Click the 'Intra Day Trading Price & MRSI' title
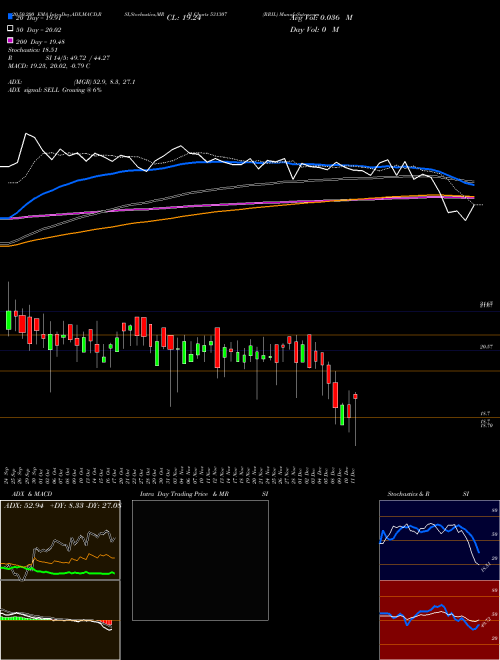Viewport: 500px width, 660px height. coord(204,494)
